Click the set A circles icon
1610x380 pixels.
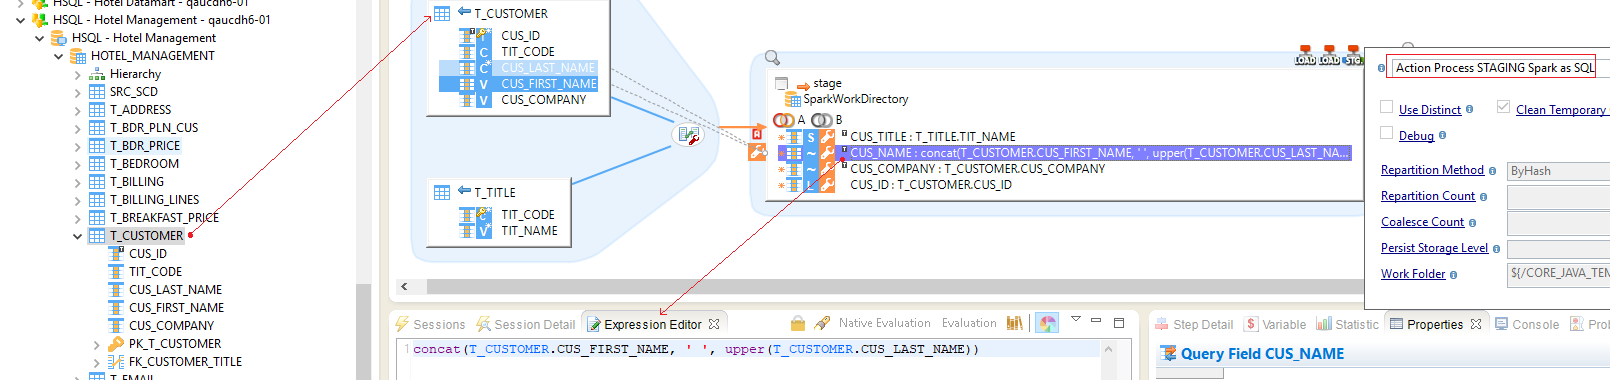784,120
